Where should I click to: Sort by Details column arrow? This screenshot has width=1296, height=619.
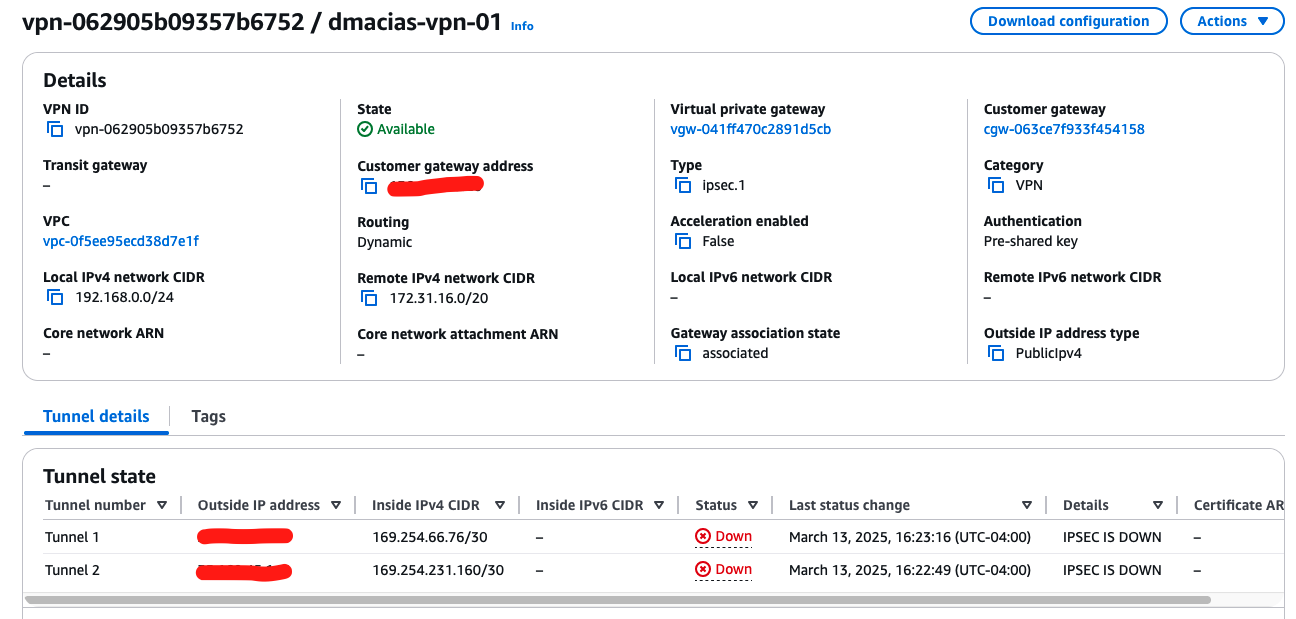click(x=1158, y=505)
